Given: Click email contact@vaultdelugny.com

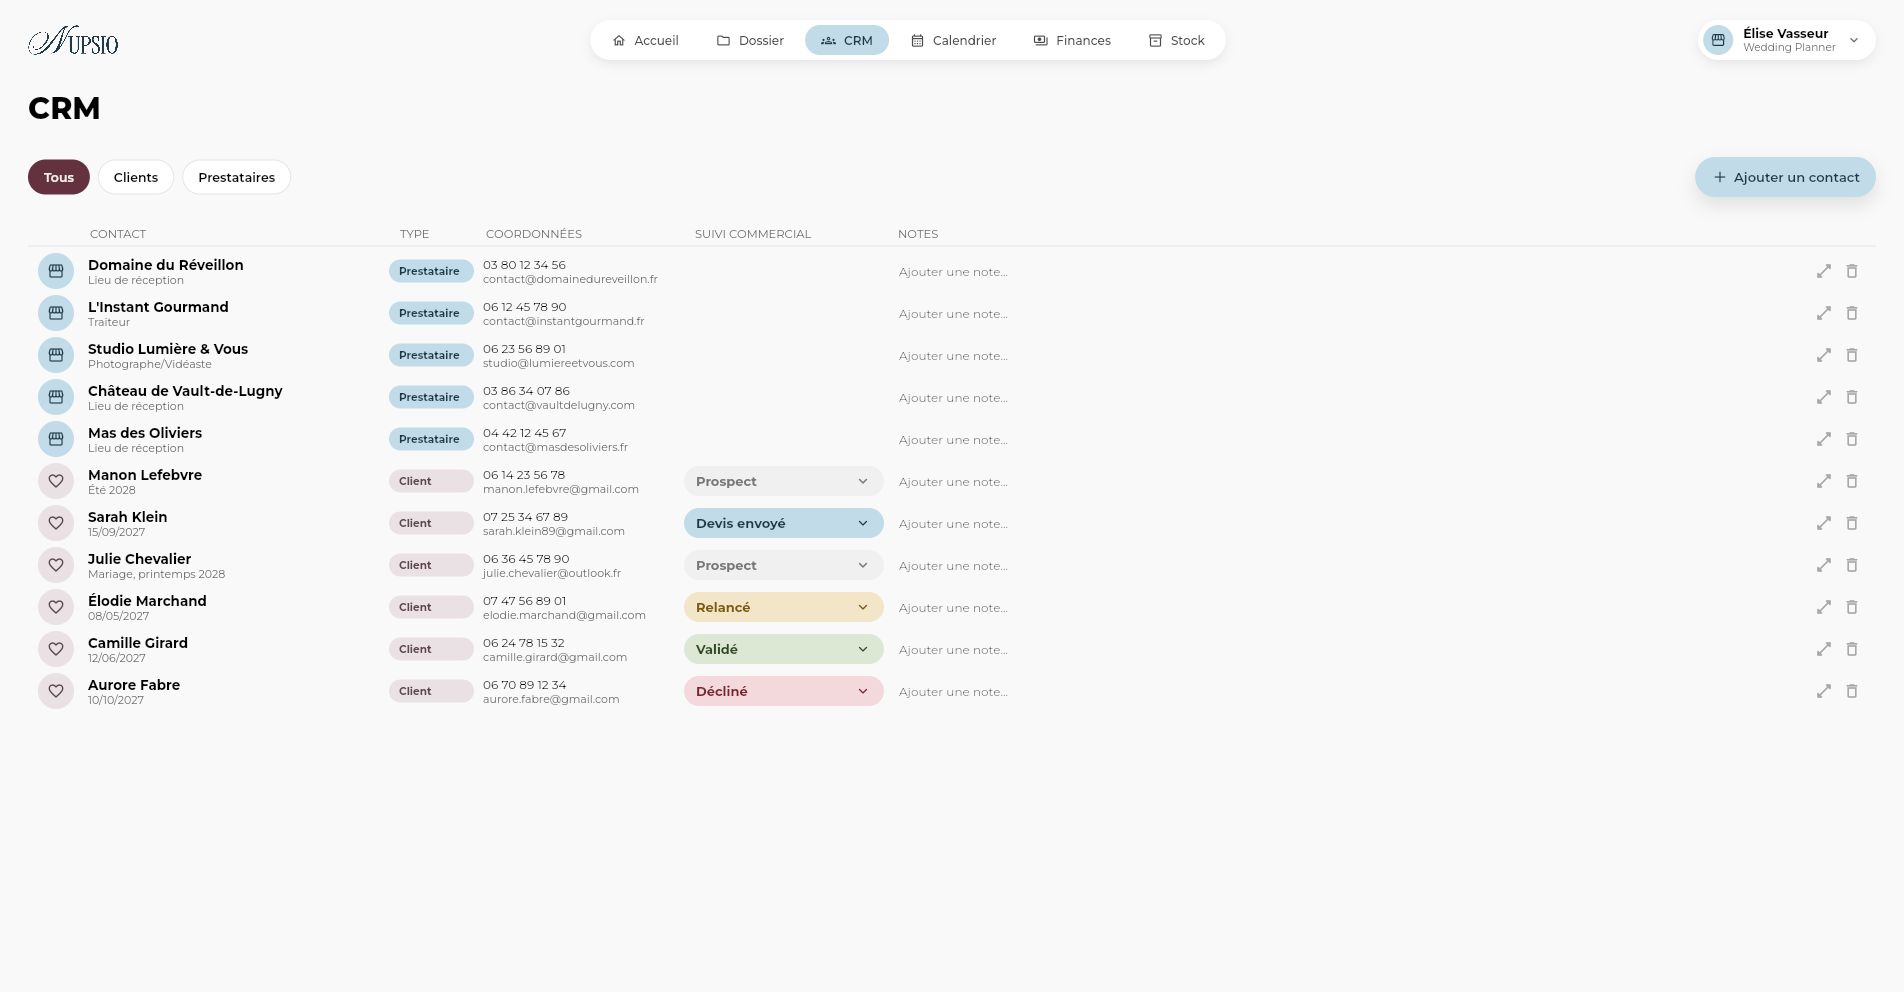Looking at the screenshot, I should (559, 405).
